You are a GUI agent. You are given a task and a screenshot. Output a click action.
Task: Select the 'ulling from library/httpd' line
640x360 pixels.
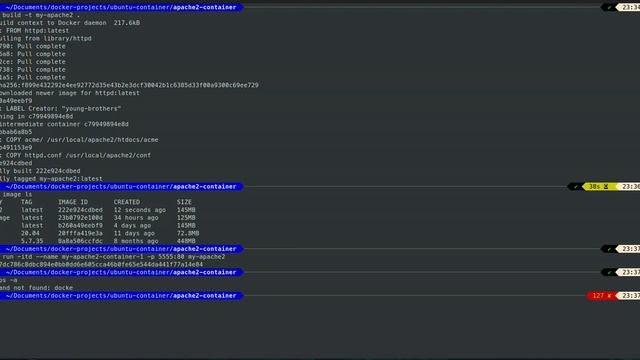46,38
